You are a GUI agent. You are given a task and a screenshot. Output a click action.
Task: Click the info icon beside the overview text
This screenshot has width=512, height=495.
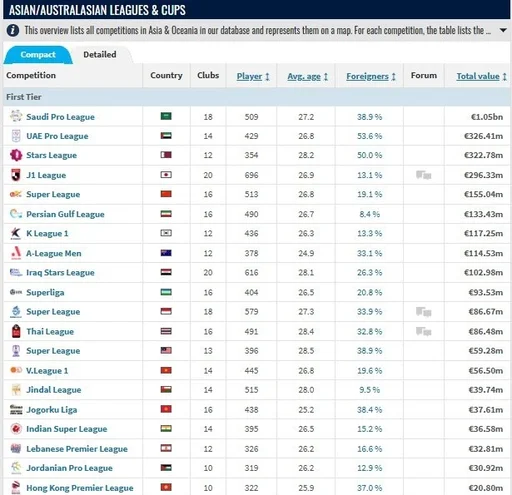pos(13,30)
